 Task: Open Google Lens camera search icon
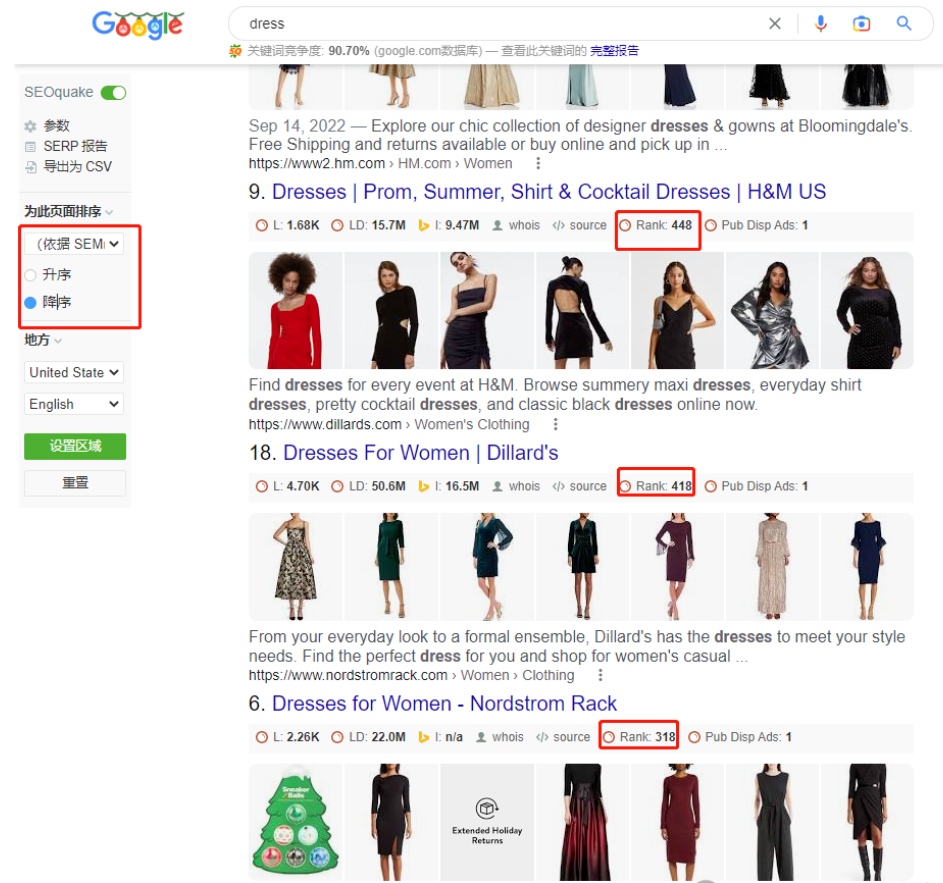point(861,23)
